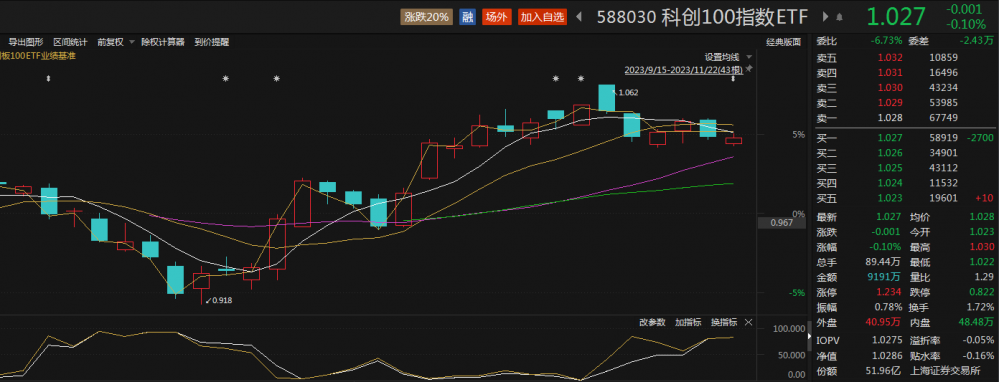Select 除权计算器 in the toolbar

pyautogui.click(x=163, y=43)
